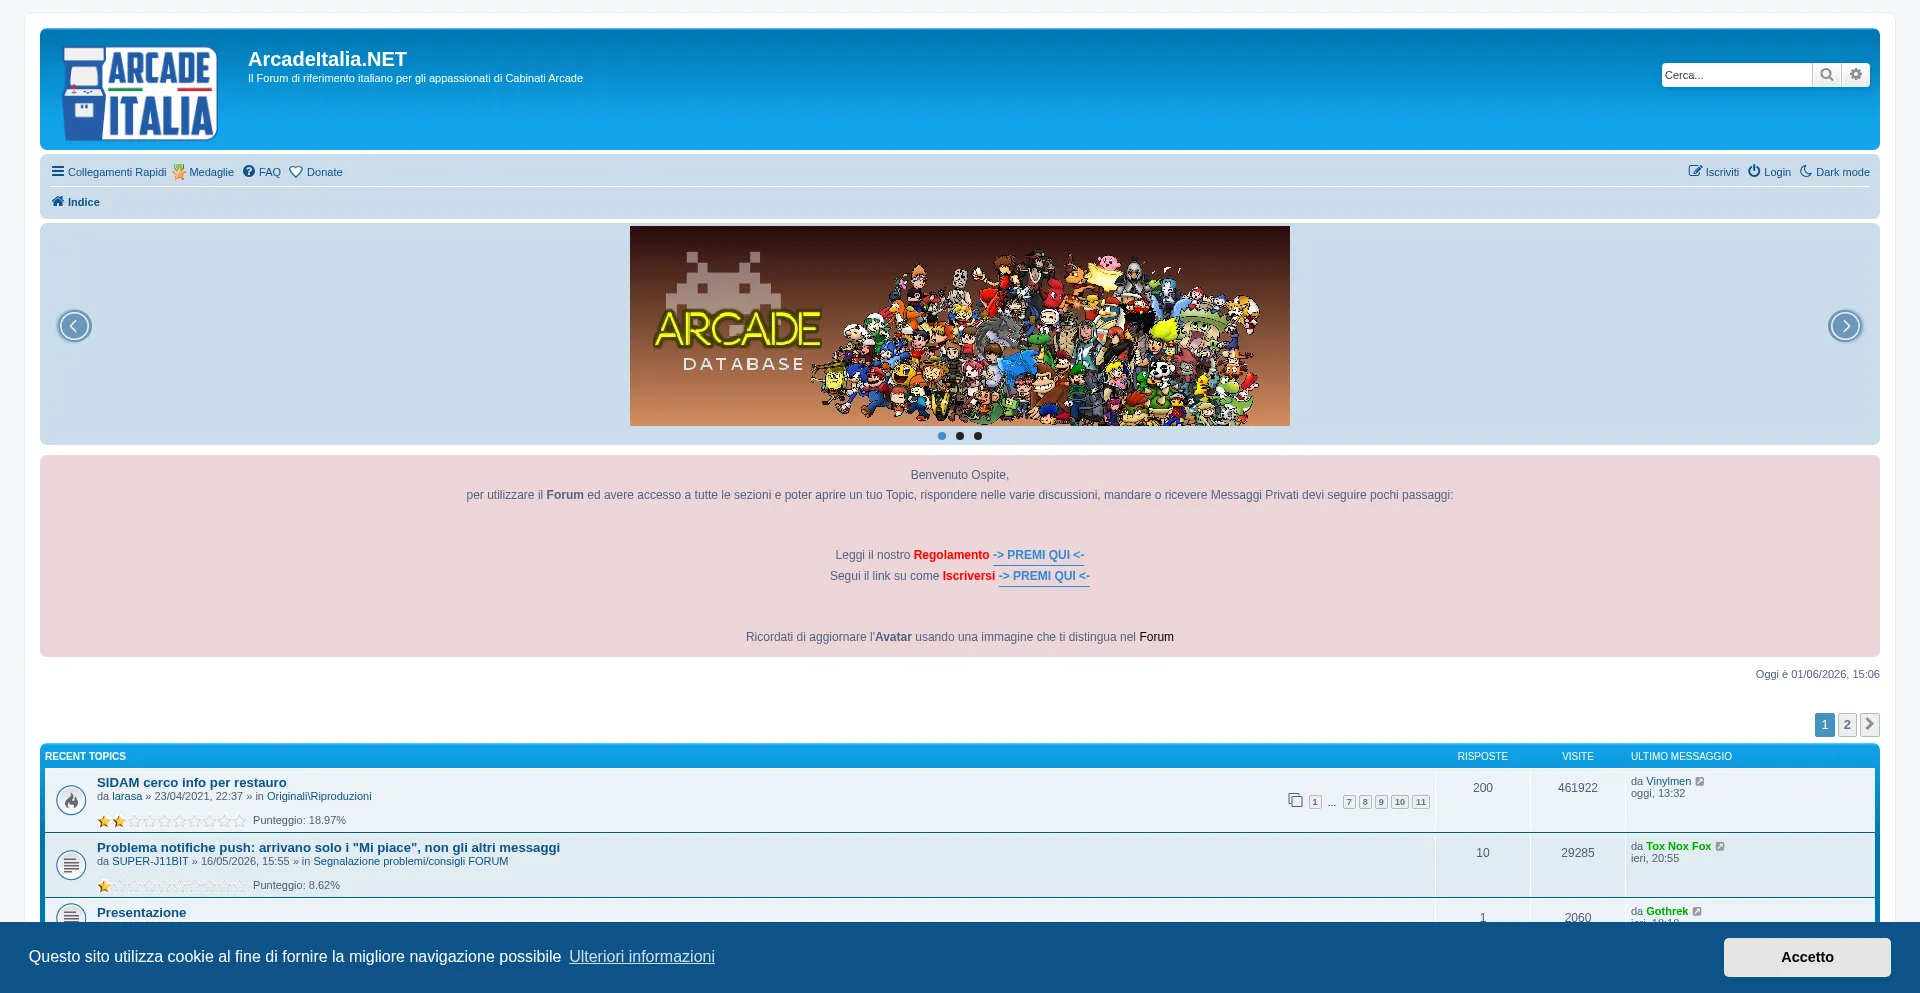This screenshot has height=993, width=1920.
Task: Select the second slider dot
Action: (960, 436)
